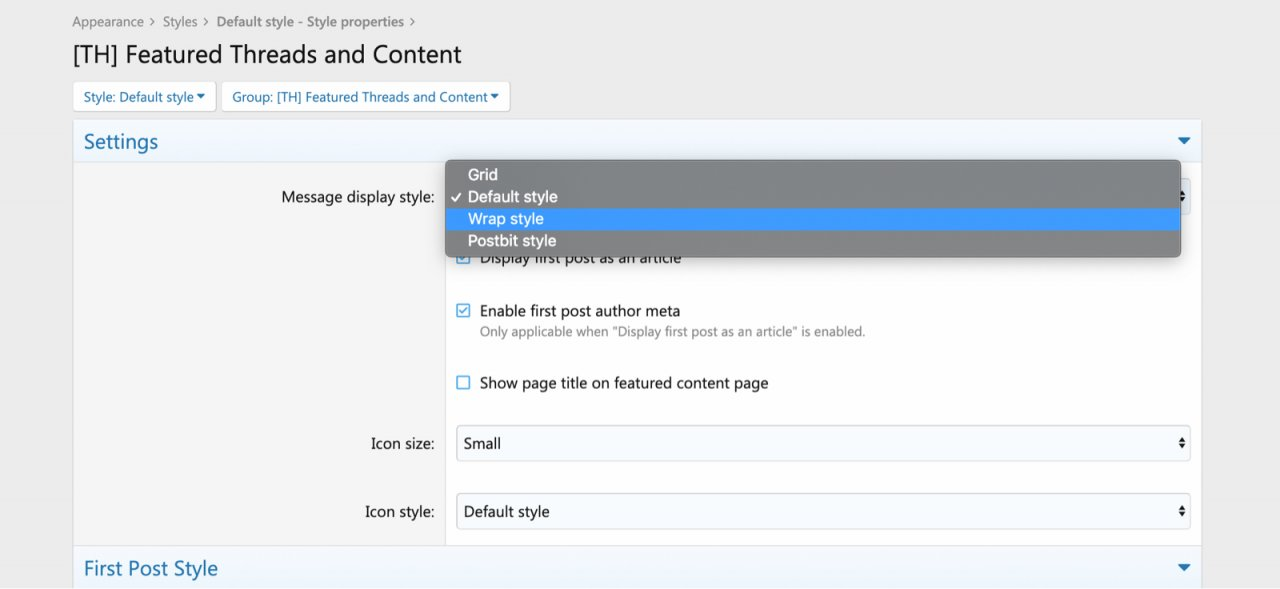Collapse the First Post Style arrow
This screenshot has height=589, width=1280.
(1184, 568)
